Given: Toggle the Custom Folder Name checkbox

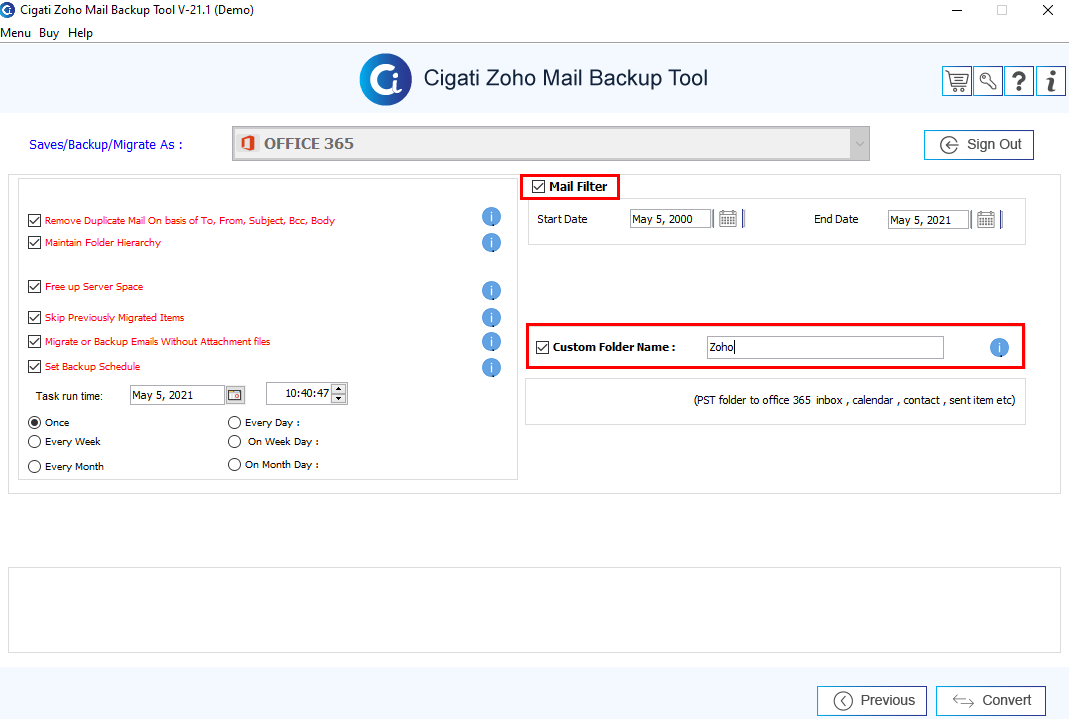Looking at the screenshot, I should [543, 348].
